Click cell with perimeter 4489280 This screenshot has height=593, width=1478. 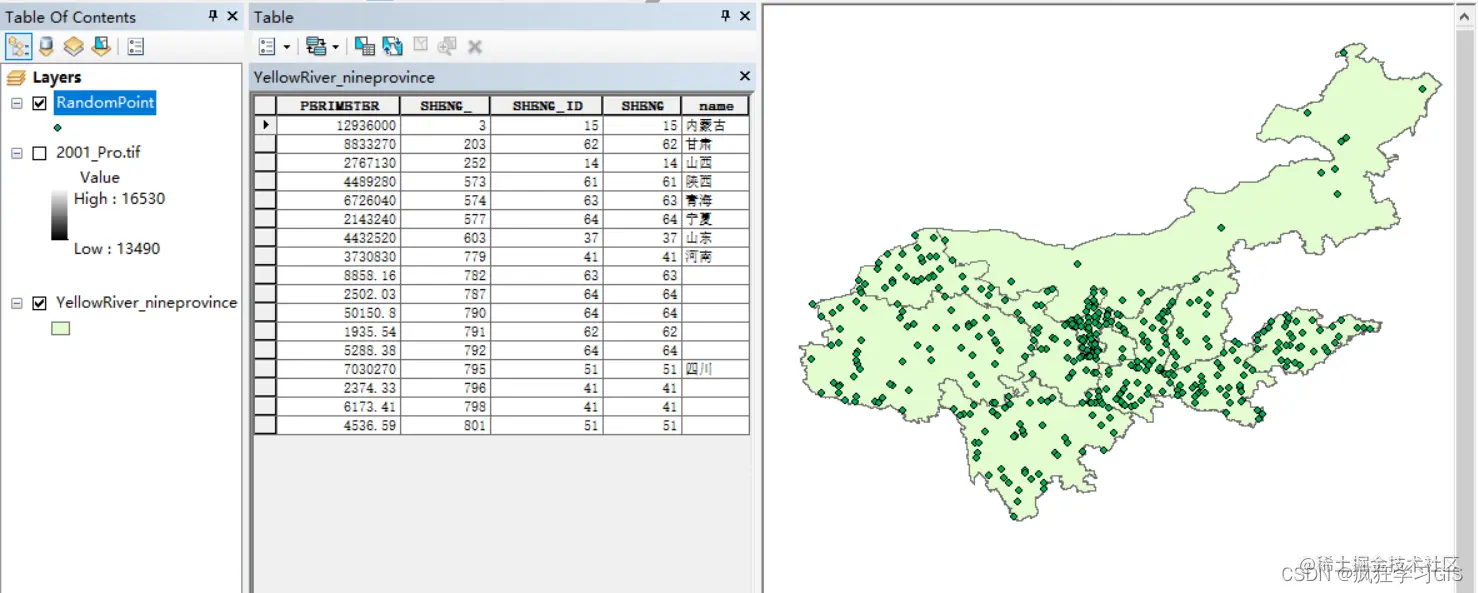(339, 182)
